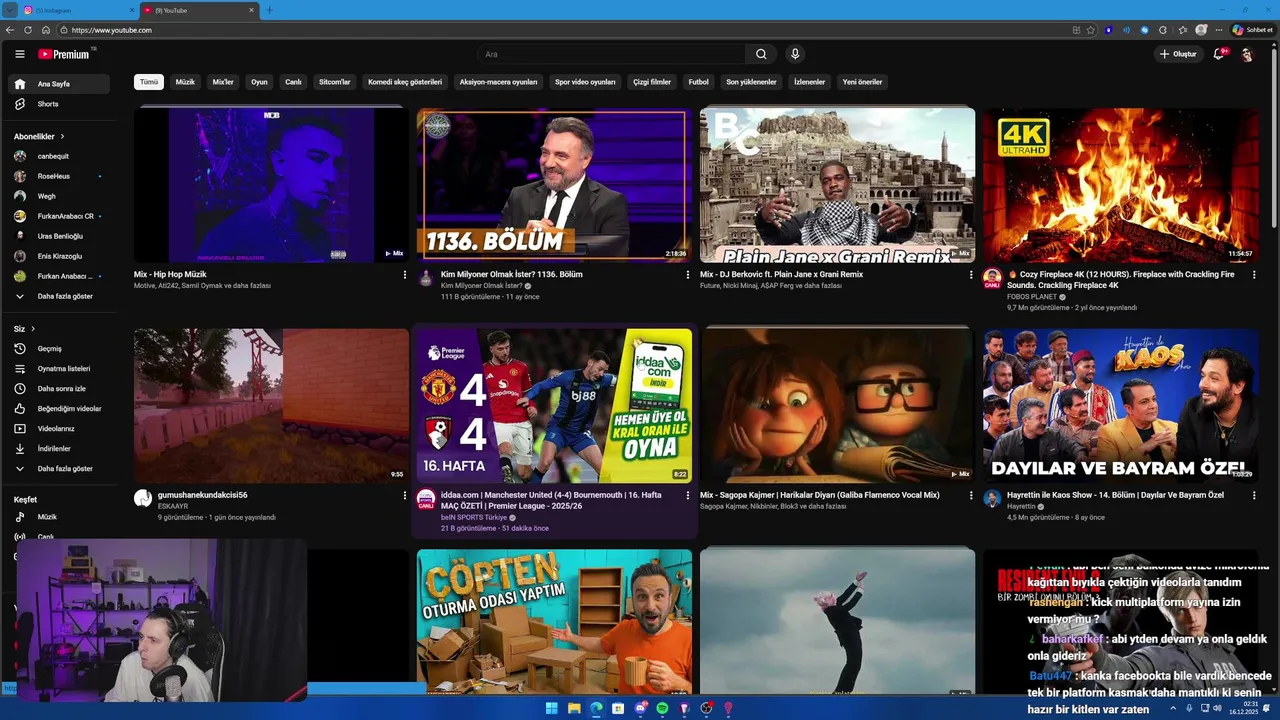Open the YouTube hamburger guide menu

(19, 54)
